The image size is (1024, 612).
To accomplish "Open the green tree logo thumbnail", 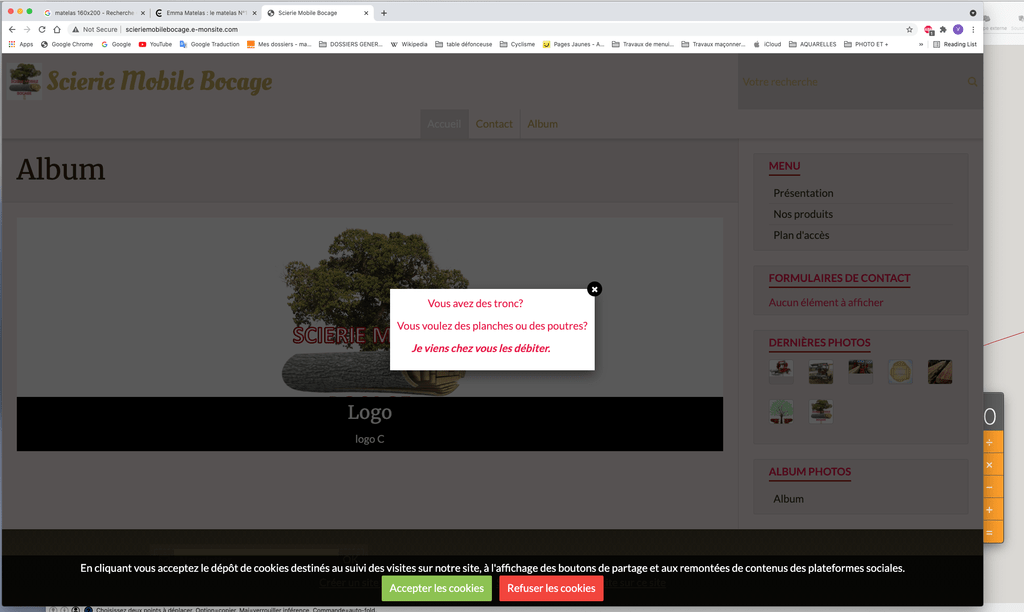I will 781,411.
